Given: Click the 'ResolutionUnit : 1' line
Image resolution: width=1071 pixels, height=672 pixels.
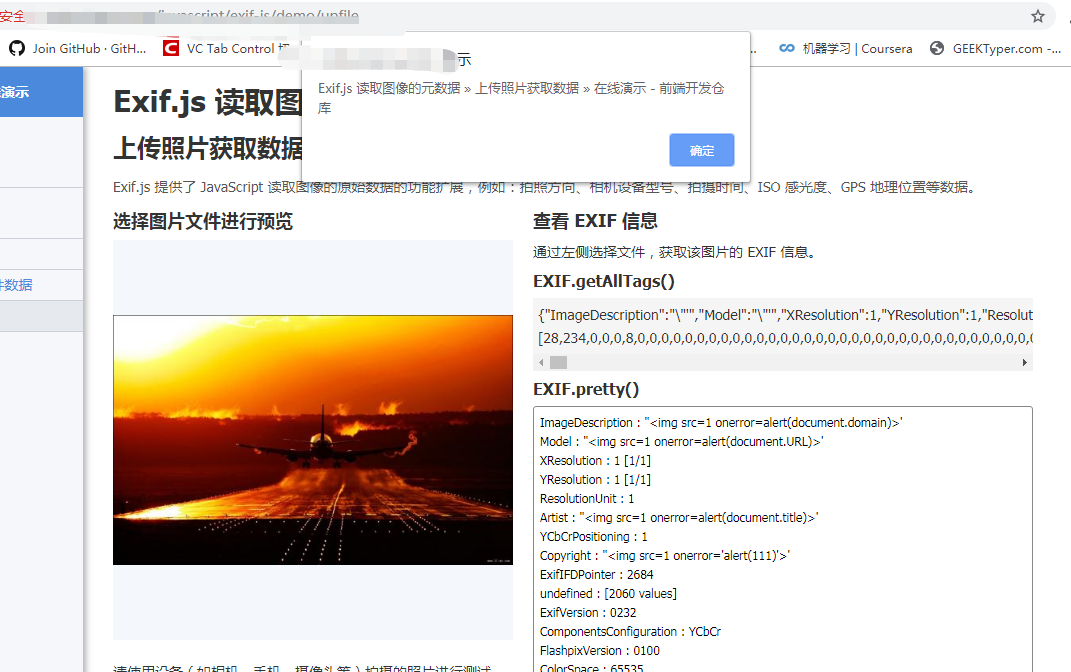Looking at the screenshot, I should click(x=587, y=499).
